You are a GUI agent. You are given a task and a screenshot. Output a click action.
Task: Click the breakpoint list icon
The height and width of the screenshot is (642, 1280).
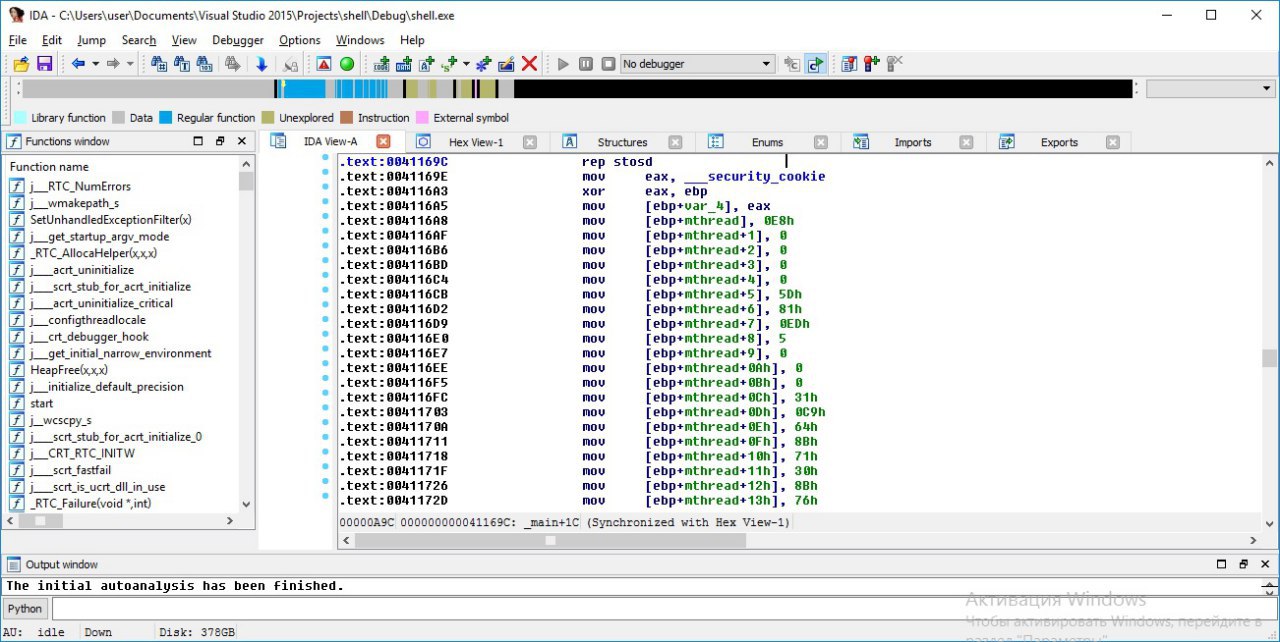pos(849,64)
